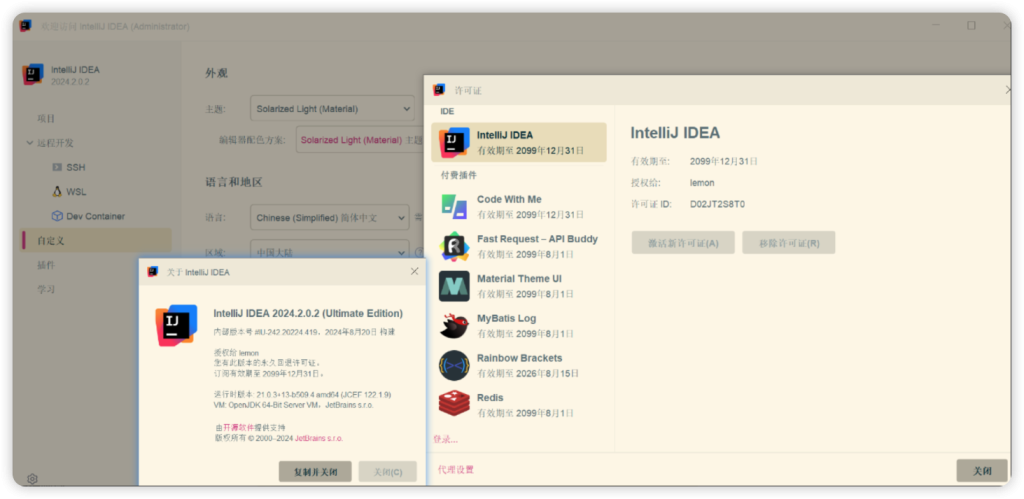Open settings gear in welcome window corner
Viewport: 1024px width, 499px height.
(32, 479)
